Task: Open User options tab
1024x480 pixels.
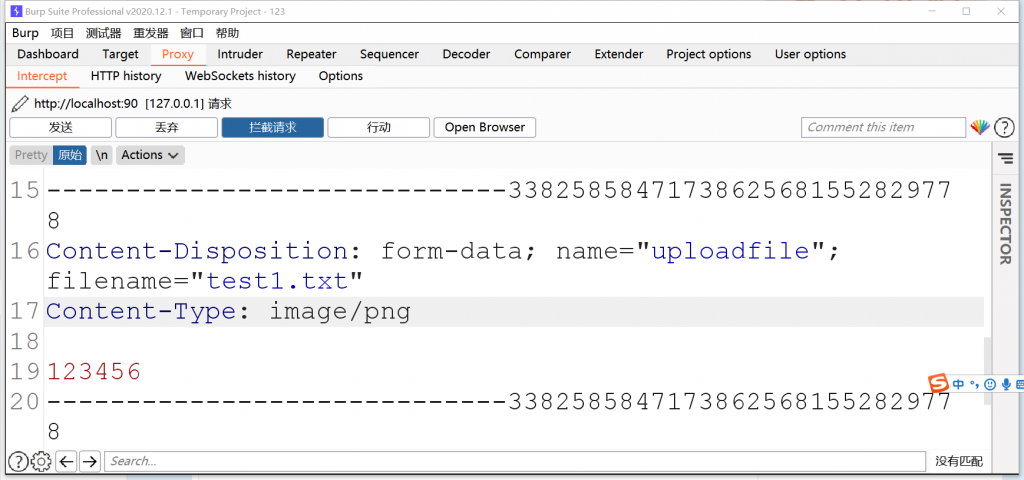Action: 810,54
